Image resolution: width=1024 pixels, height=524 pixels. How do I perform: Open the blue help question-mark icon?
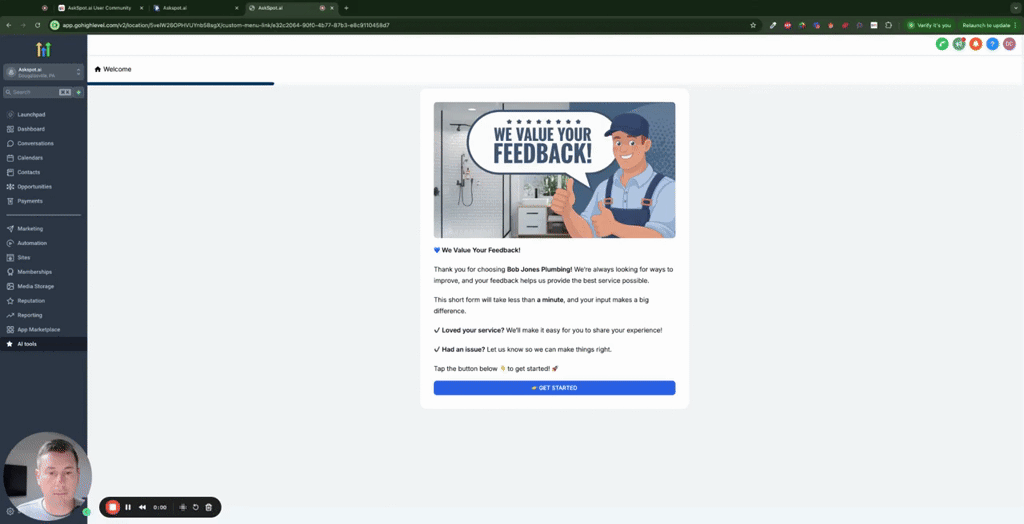click(993, 44)
